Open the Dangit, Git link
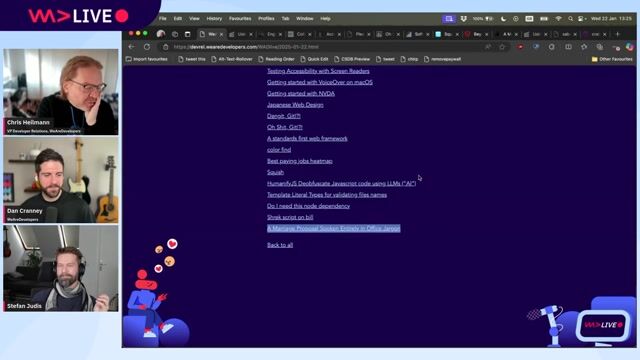 pyautogui.click(x=284, y=116)
